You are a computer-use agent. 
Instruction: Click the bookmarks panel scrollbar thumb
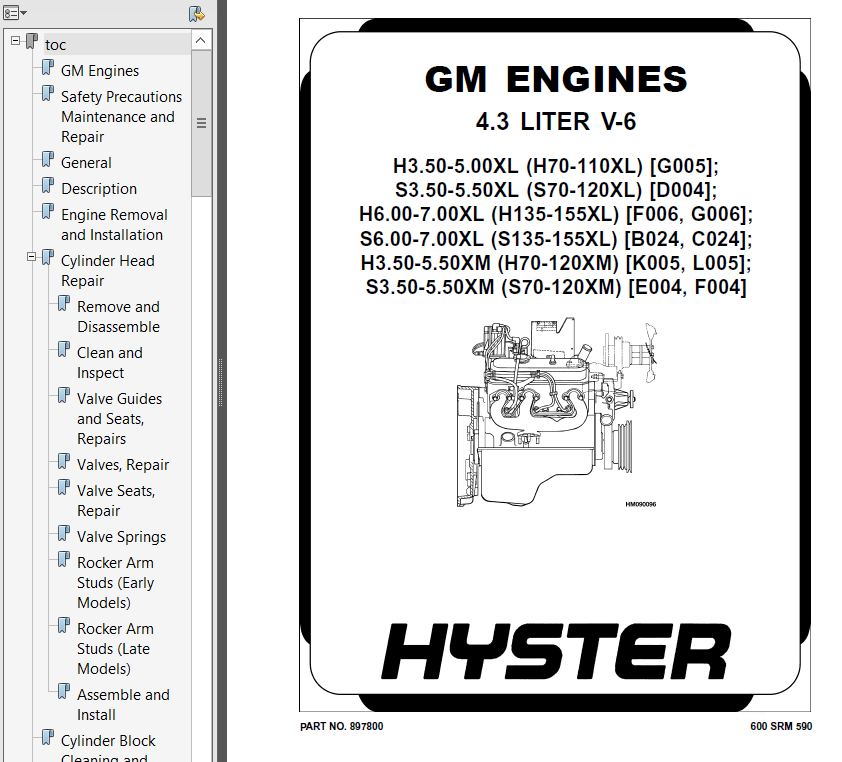click(201, 124)
